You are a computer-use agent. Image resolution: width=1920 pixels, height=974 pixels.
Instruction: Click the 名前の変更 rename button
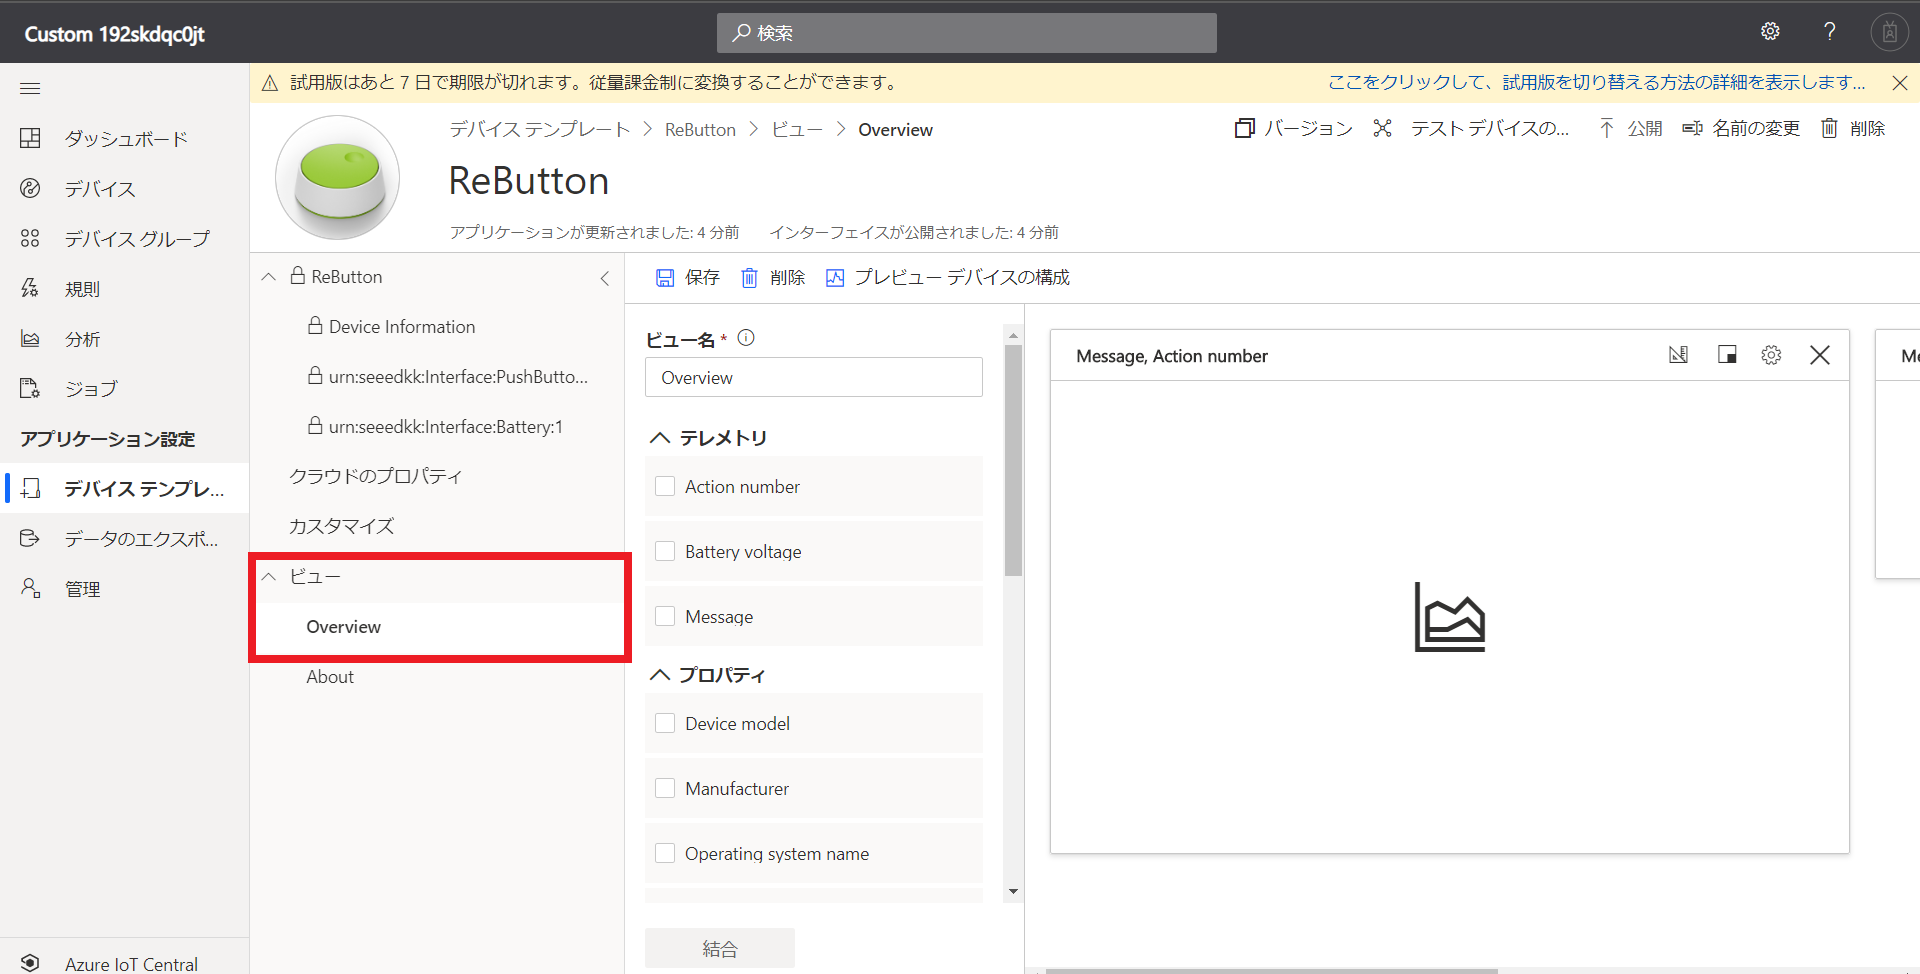point(1741,129)
